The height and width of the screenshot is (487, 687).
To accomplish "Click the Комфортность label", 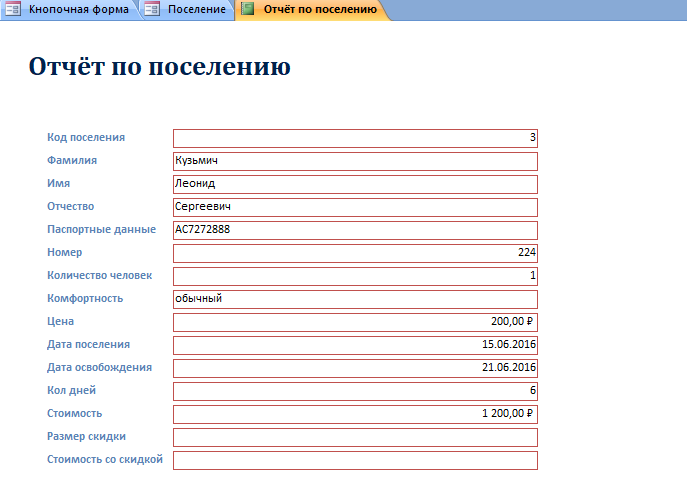I will pyautogui.click(x=85, y=298).
